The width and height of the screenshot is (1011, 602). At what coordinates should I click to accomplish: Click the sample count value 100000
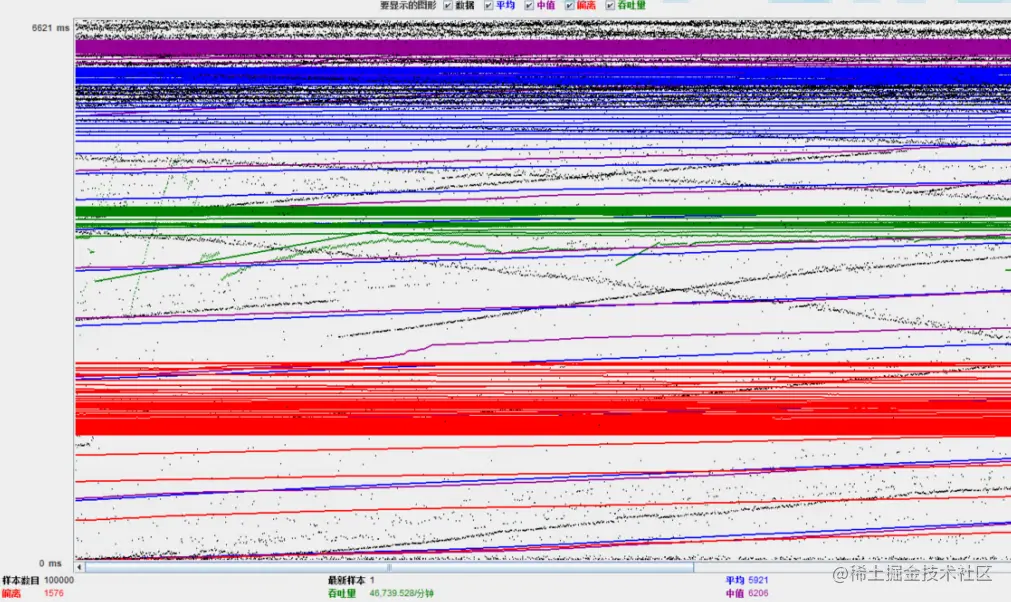click(x=59, y=580)
